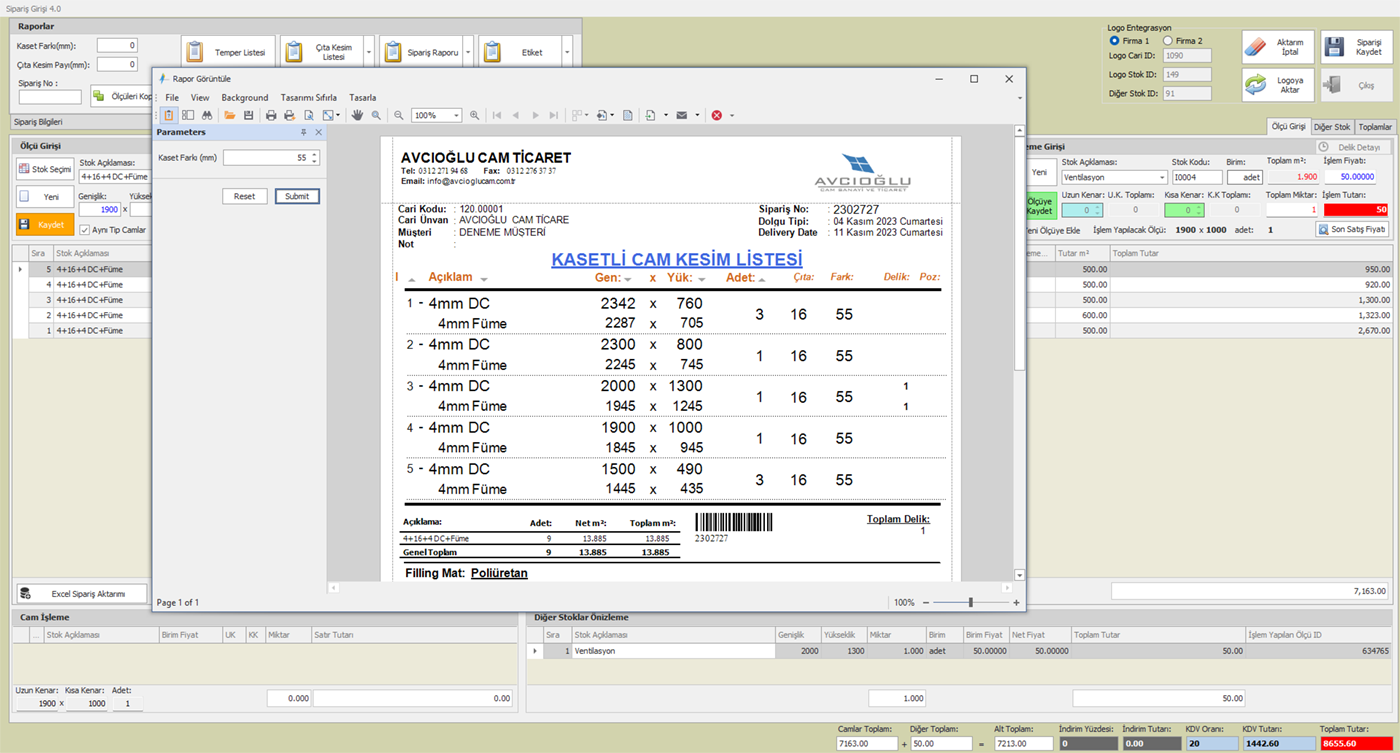1400x753 pixels.
Task: Click the Tasarla menu item
Action: pos(362,97)
